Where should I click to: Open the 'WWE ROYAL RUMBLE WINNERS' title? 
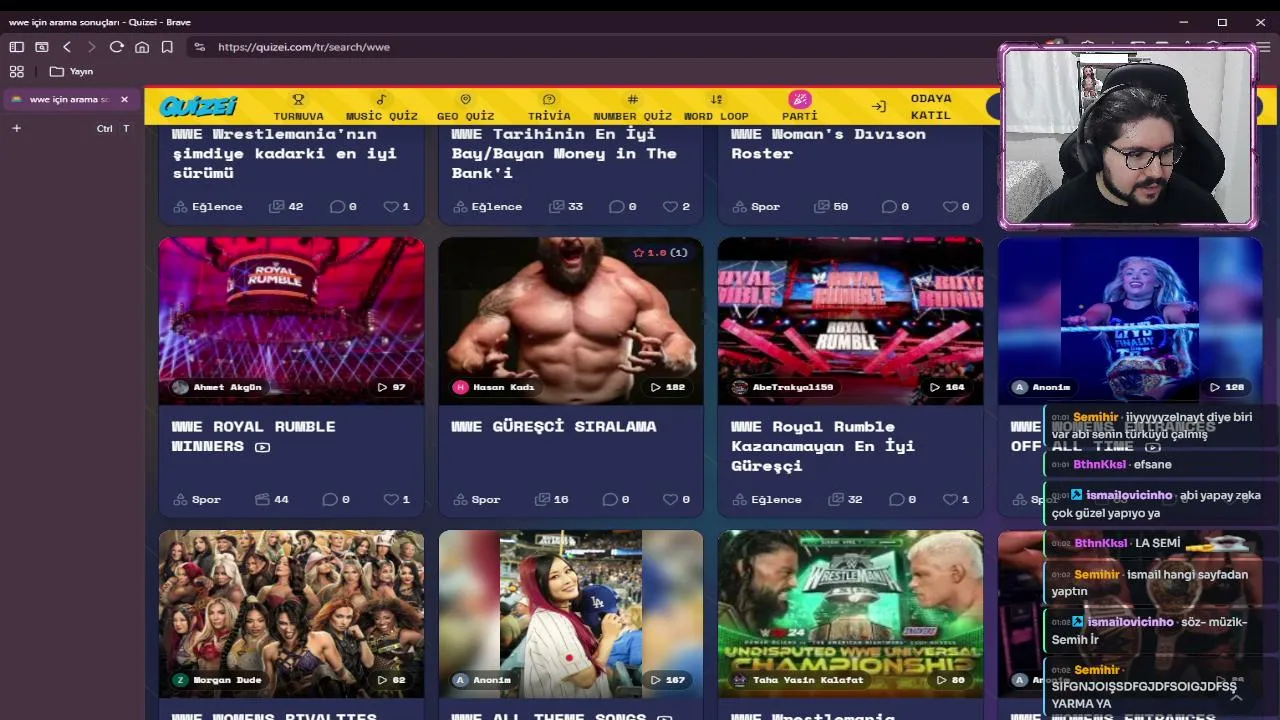[254, 436]
